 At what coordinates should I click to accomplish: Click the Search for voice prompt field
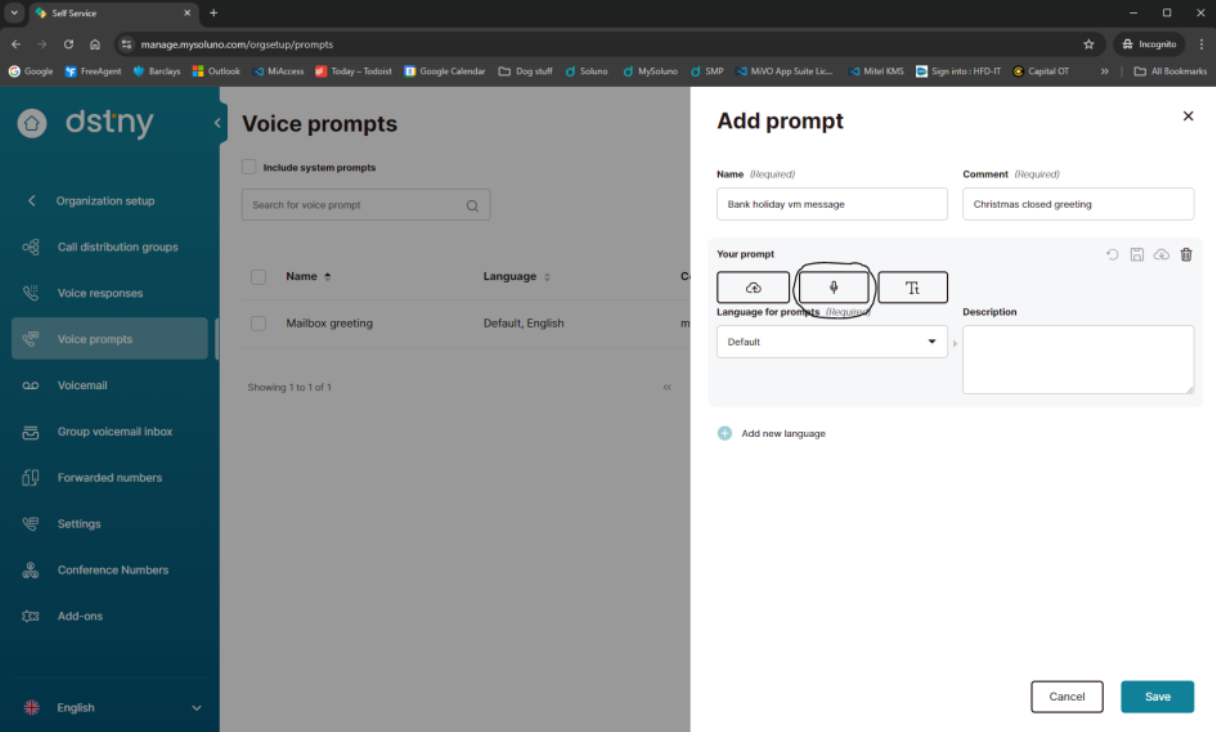(366, 205)
